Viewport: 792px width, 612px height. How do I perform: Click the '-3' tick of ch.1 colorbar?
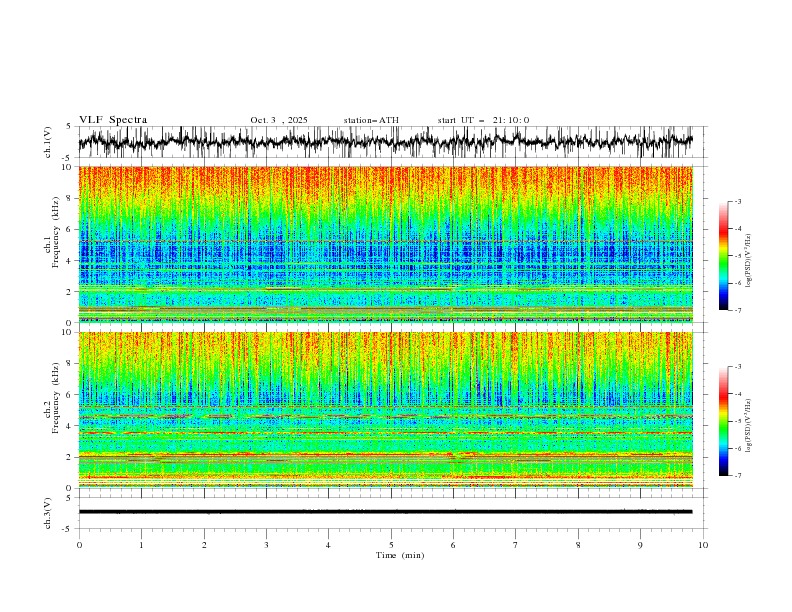pyautogui.click(x=737, y=201)
